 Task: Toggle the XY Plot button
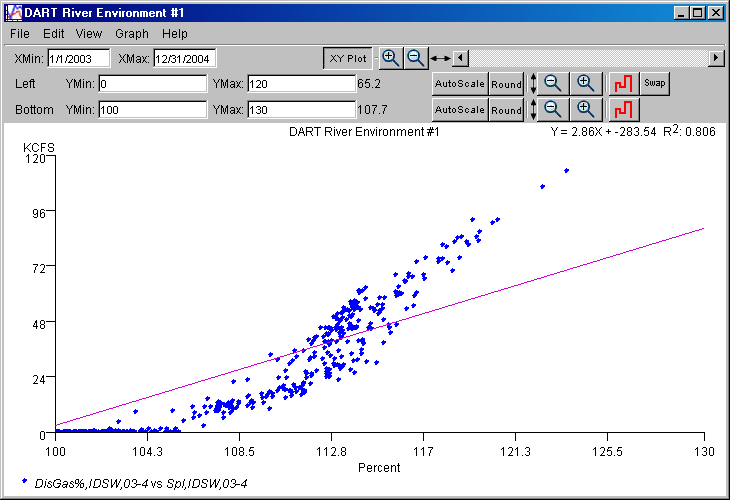point(349,59)
